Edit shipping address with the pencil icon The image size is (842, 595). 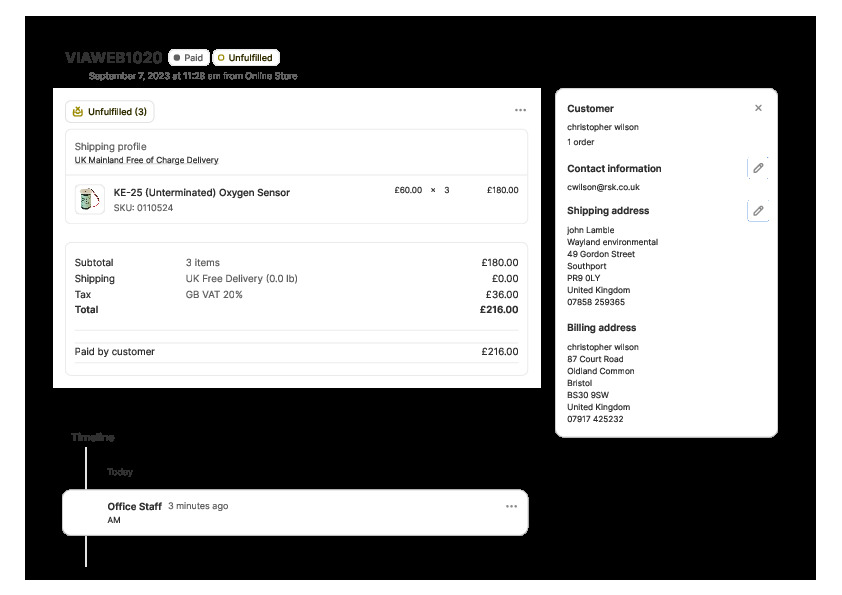(758, 211)
